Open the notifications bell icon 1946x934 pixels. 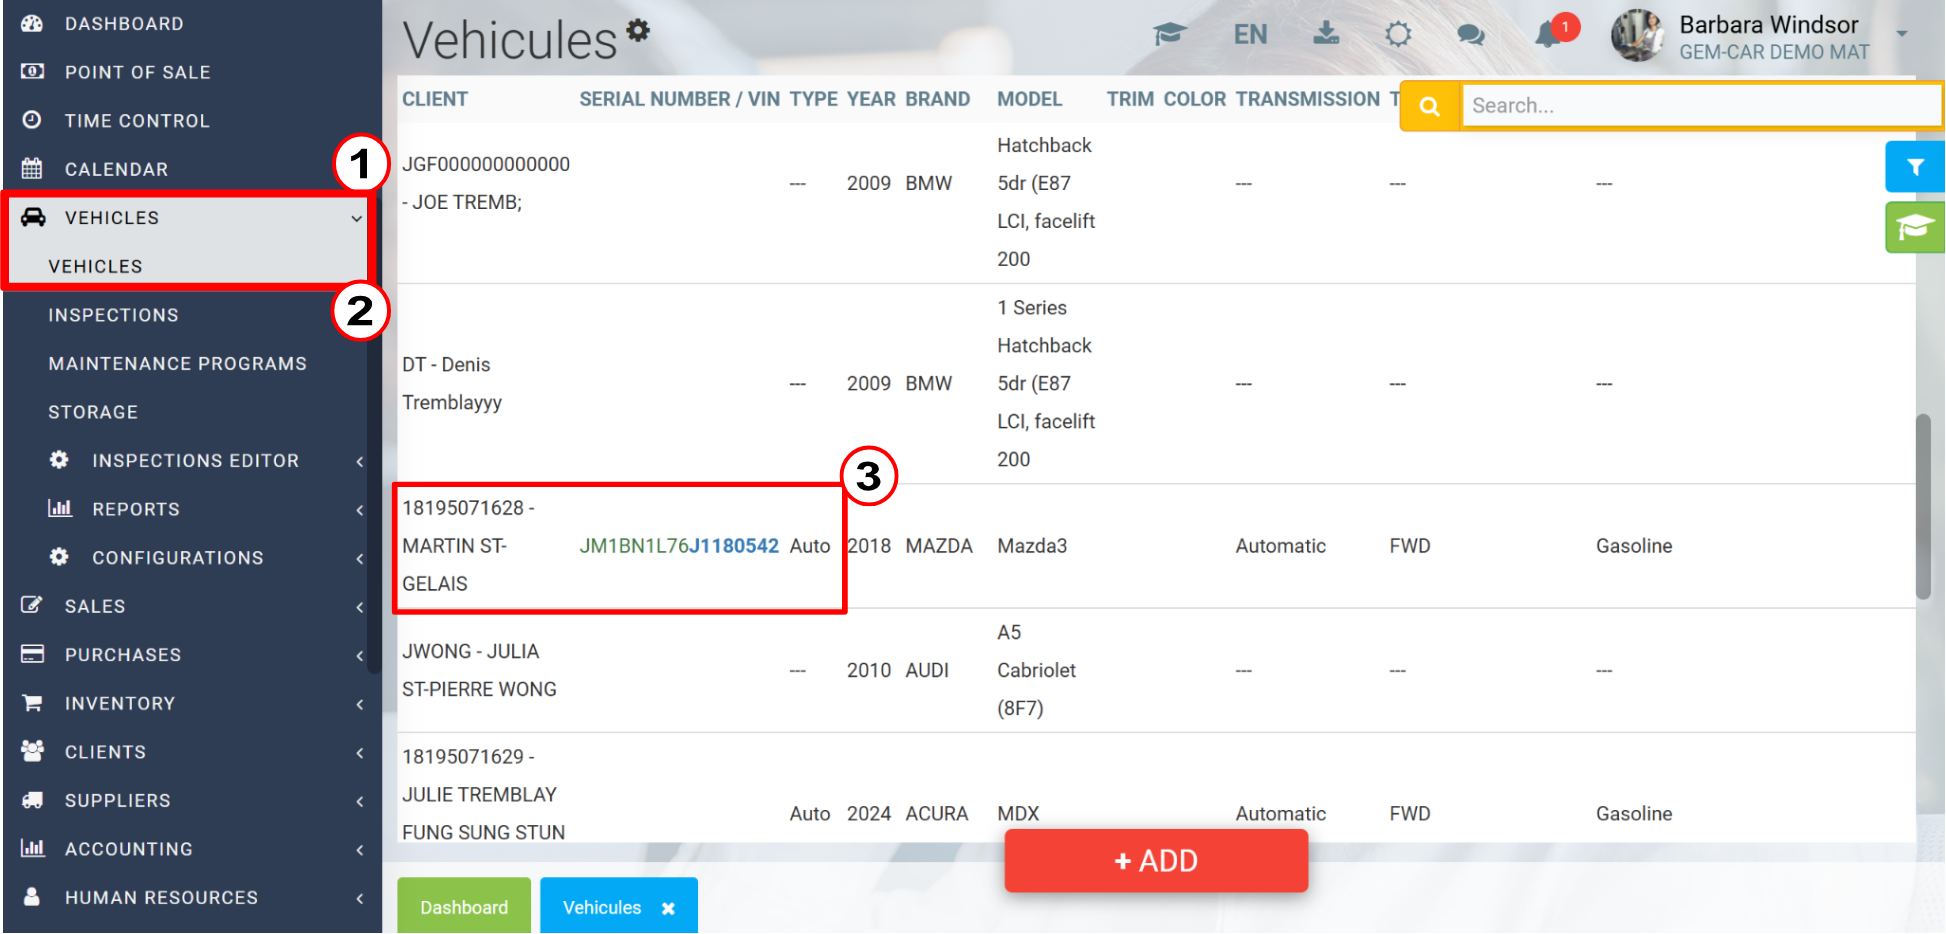[x=1548, y=34]
